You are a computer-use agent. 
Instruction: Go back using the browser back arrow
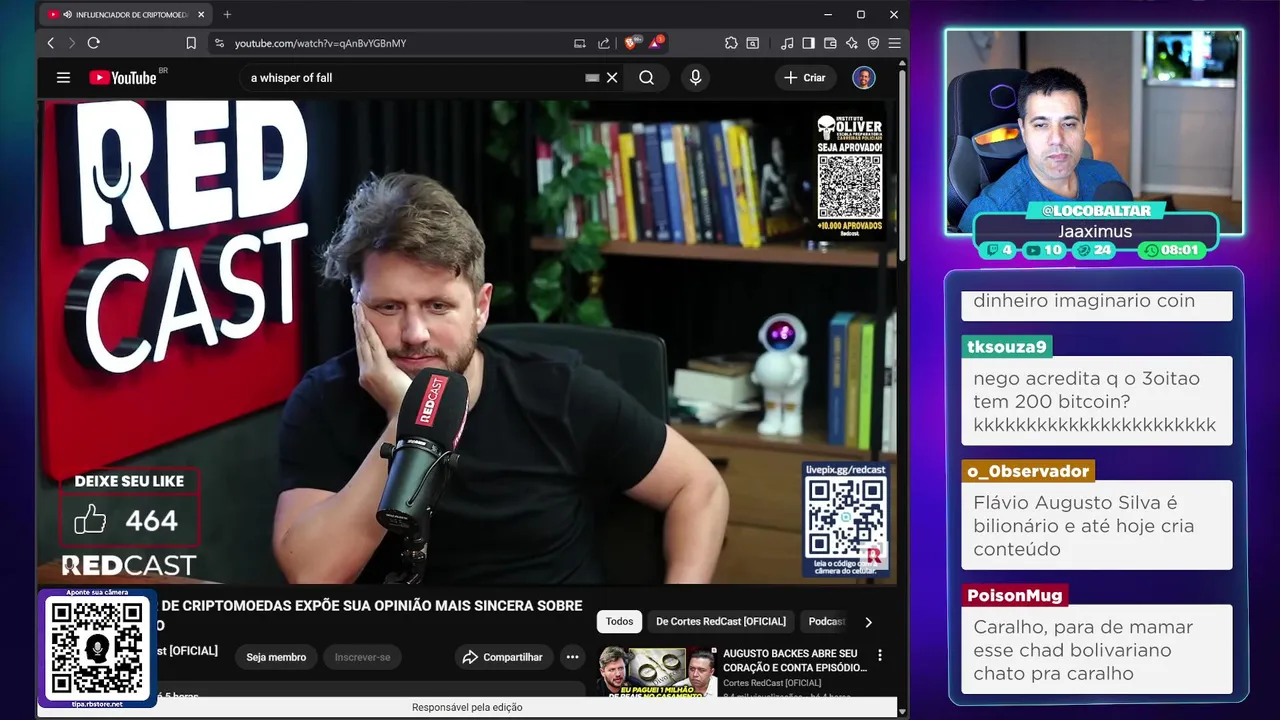51,43
